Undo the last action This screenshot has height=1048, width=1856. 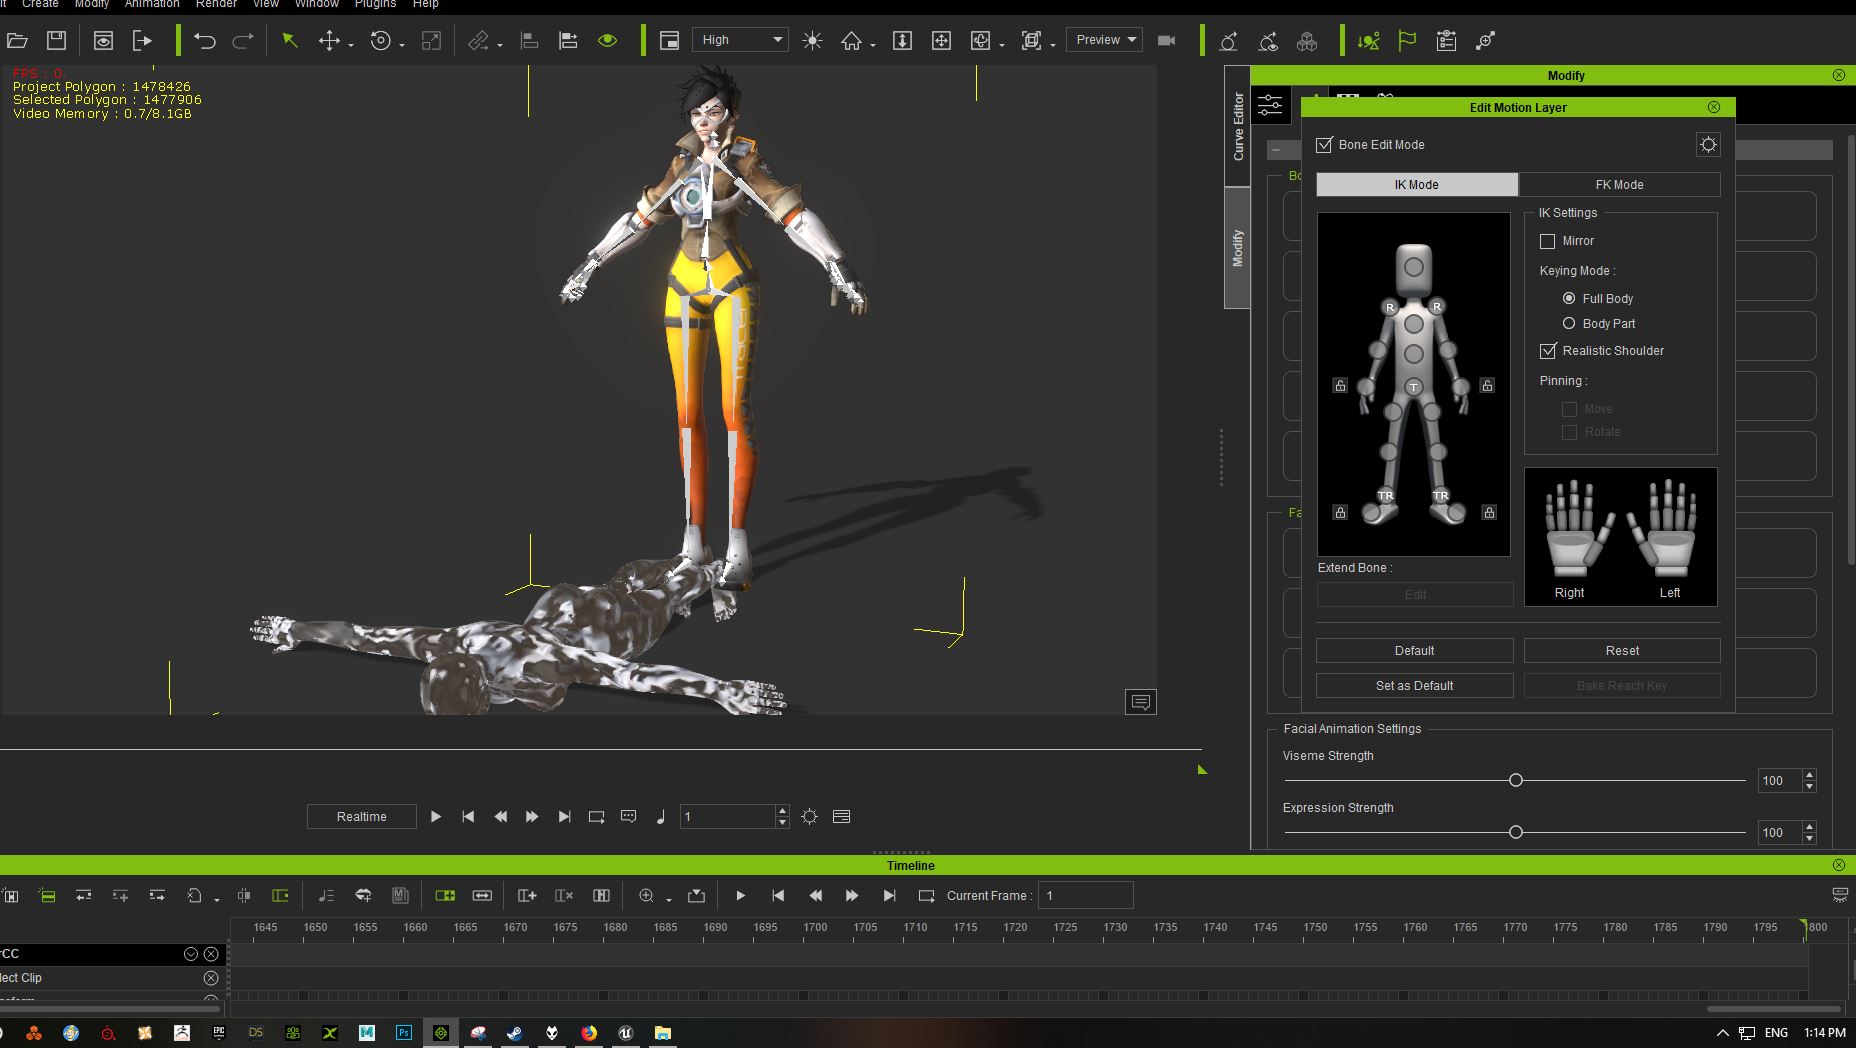pyautogui.click(x=204, y=41)
